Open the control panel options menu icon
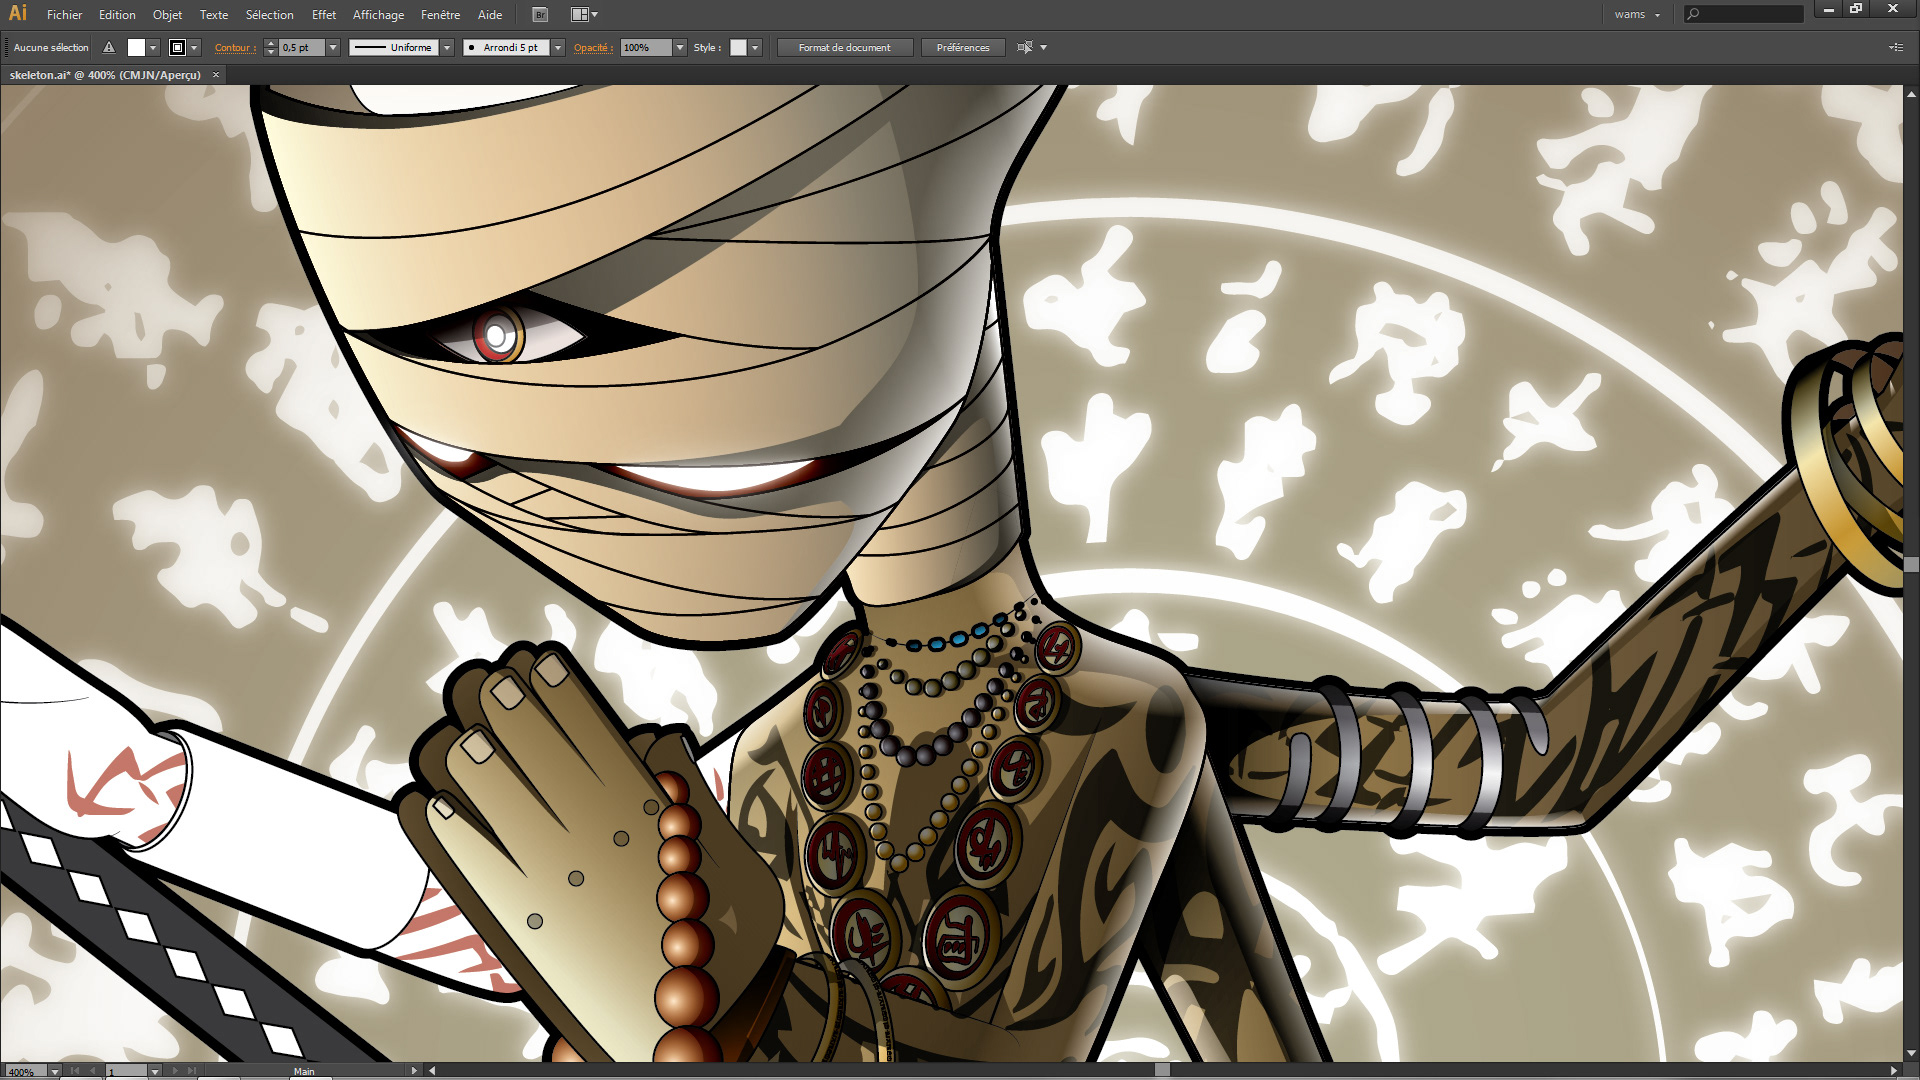The height and width of the screenshot is (1080, 1920). tap(1895, 48)
